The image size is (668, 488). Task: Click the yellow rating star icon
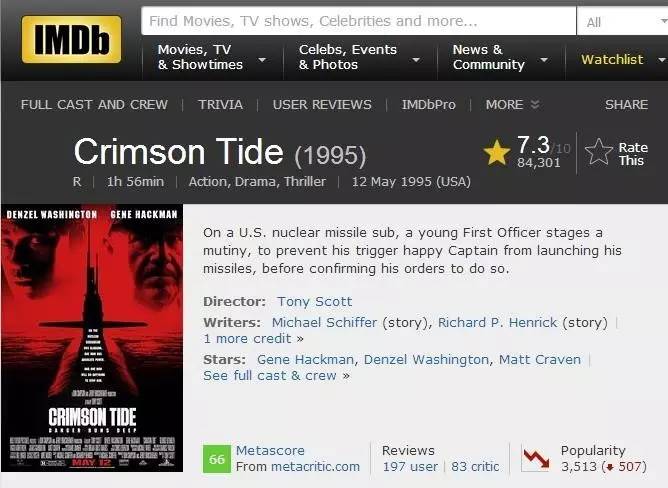497,152
